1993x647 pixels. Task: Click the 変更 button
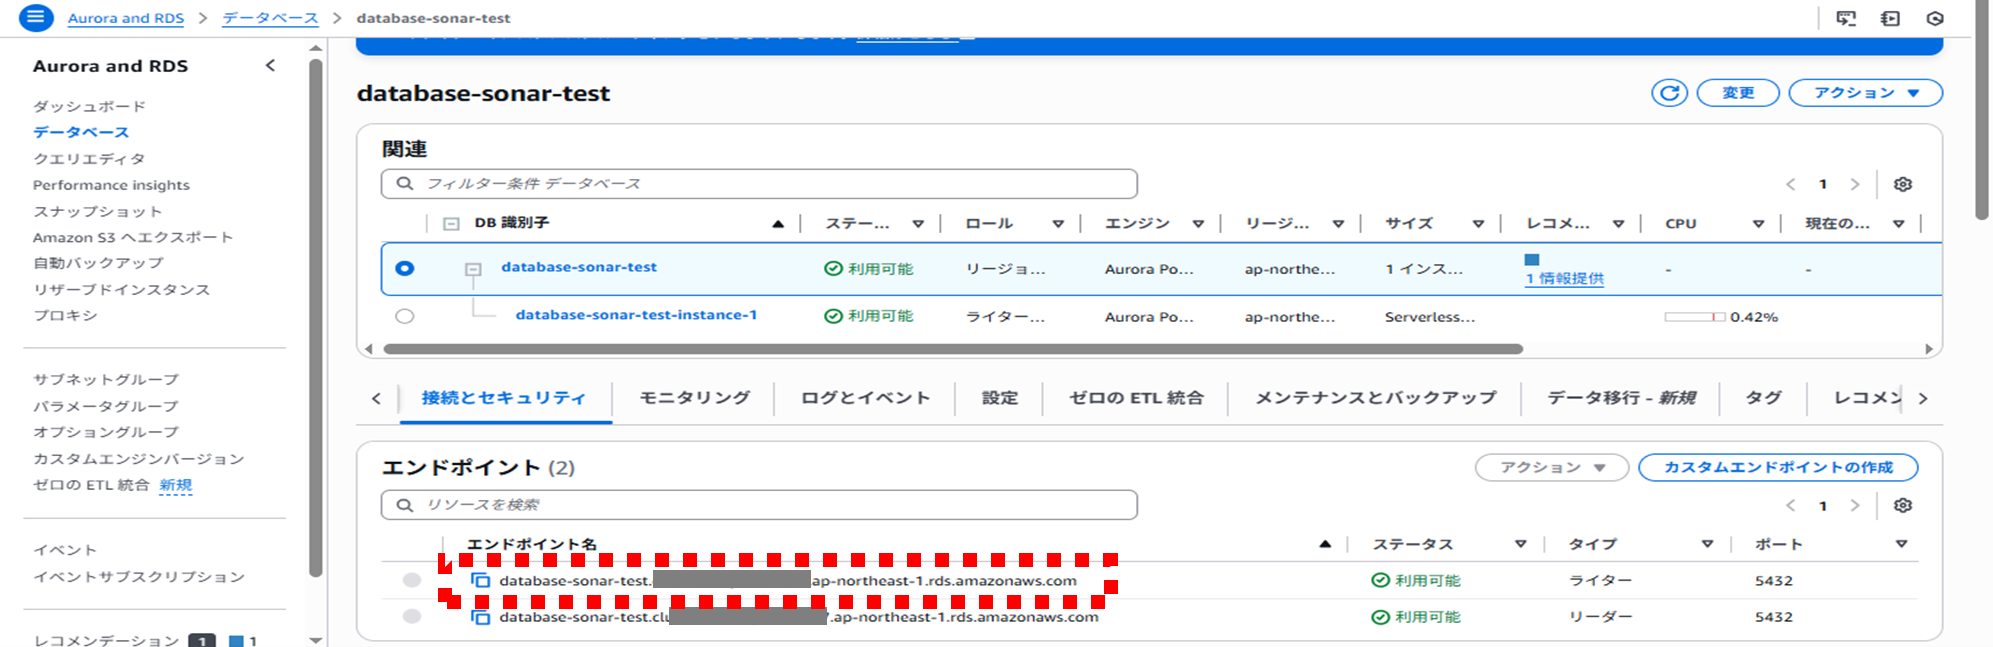pyautogui.click(x=1738, y=93)
